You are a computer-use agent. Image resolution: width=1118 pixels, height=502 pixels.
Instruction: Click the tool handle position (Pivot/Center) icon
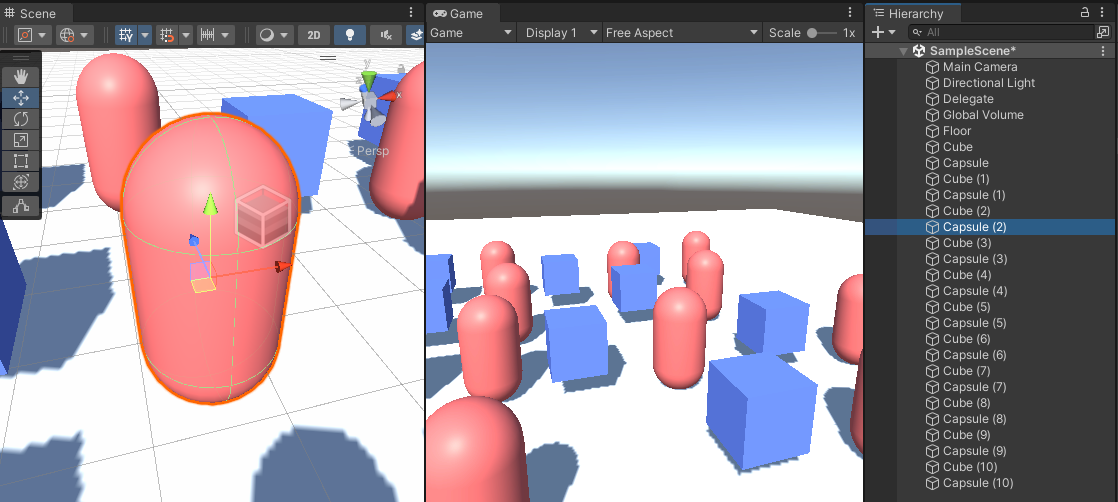[24, 35]
